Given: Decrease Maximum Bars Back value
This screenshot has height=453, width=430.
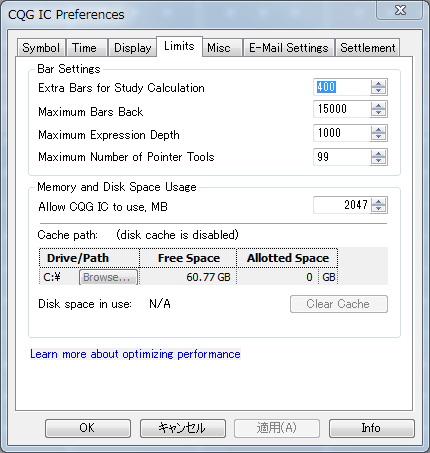Looking at the screenshot, I should tap(378, 113).
